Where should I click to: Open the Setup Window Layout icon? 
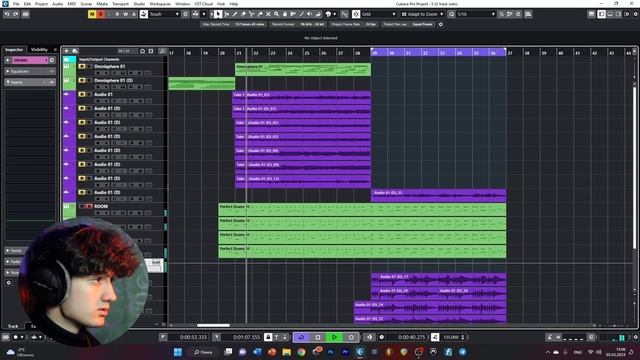click(x=591, y=14)
